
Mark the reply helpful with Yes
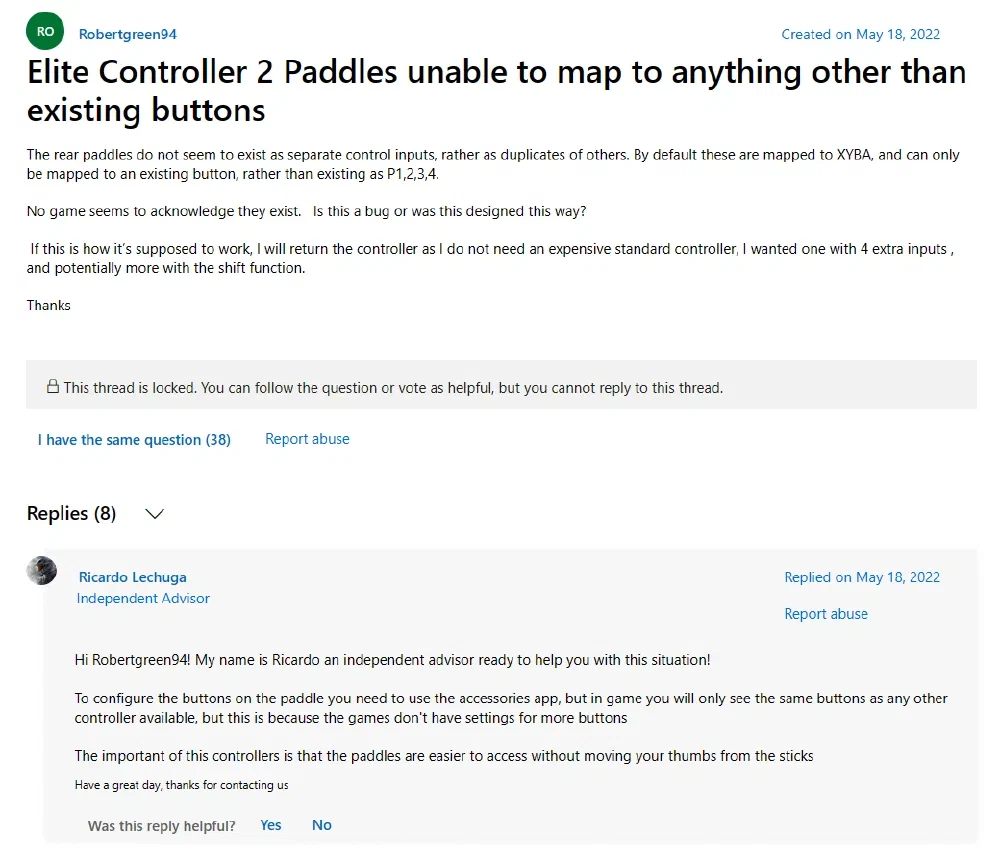coord(271,825)
